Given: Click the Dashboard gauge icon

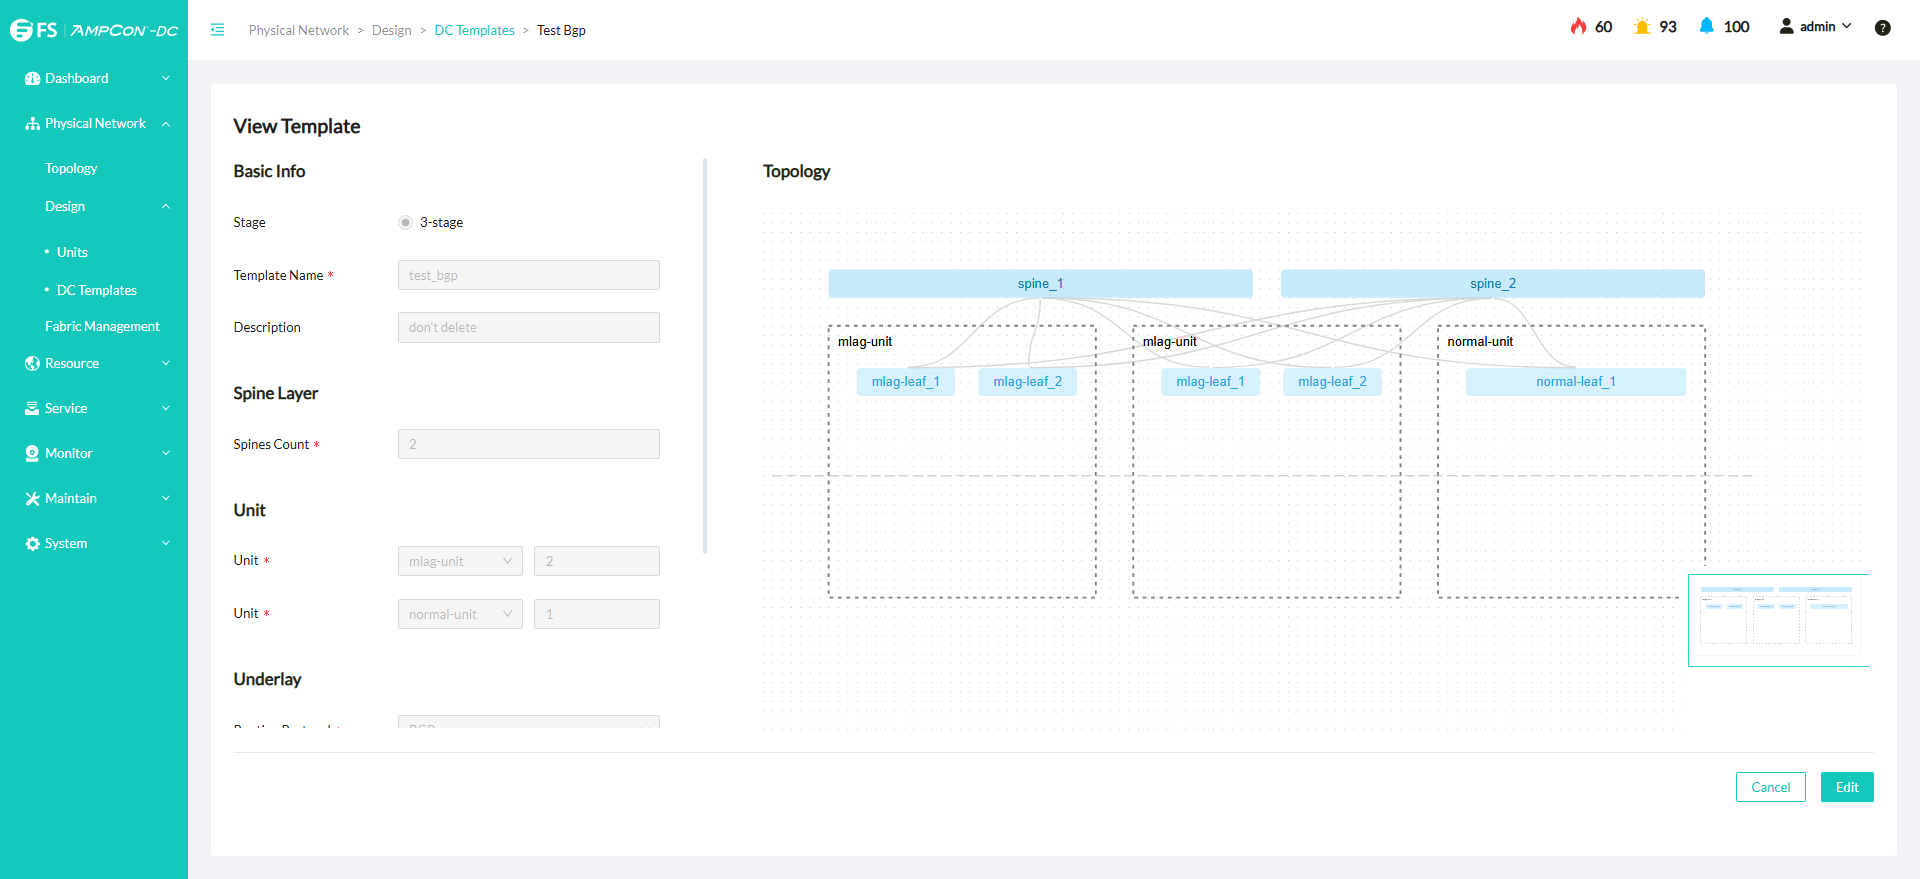Looking at the screenshot, I should click(32, 79).
